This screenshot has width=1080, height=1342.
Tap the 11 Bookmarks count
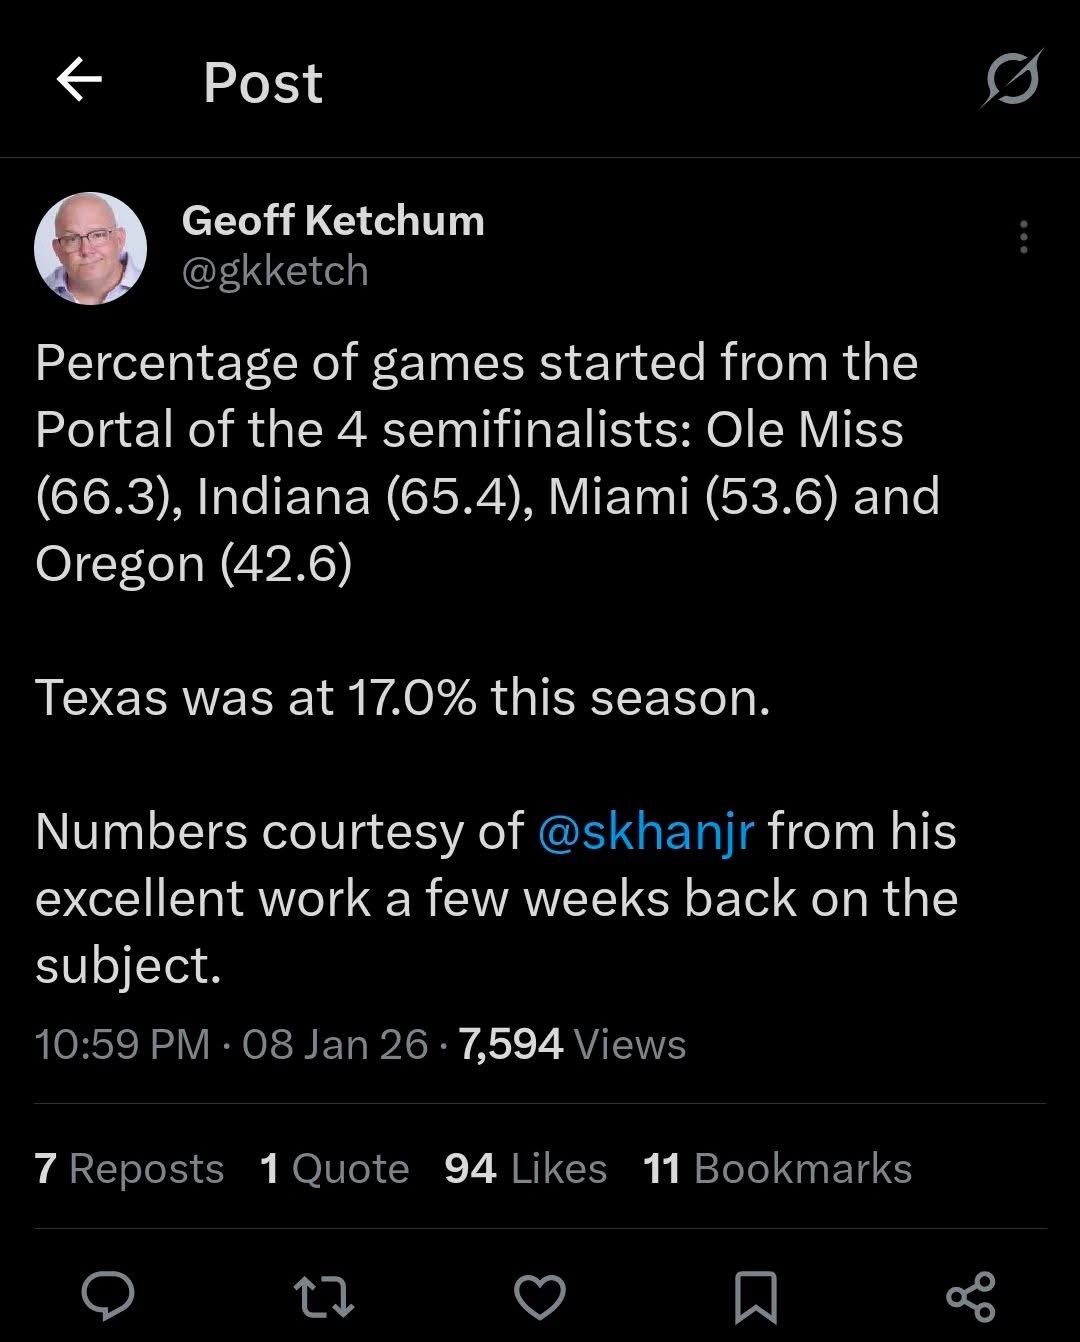tap(777, 1168)
